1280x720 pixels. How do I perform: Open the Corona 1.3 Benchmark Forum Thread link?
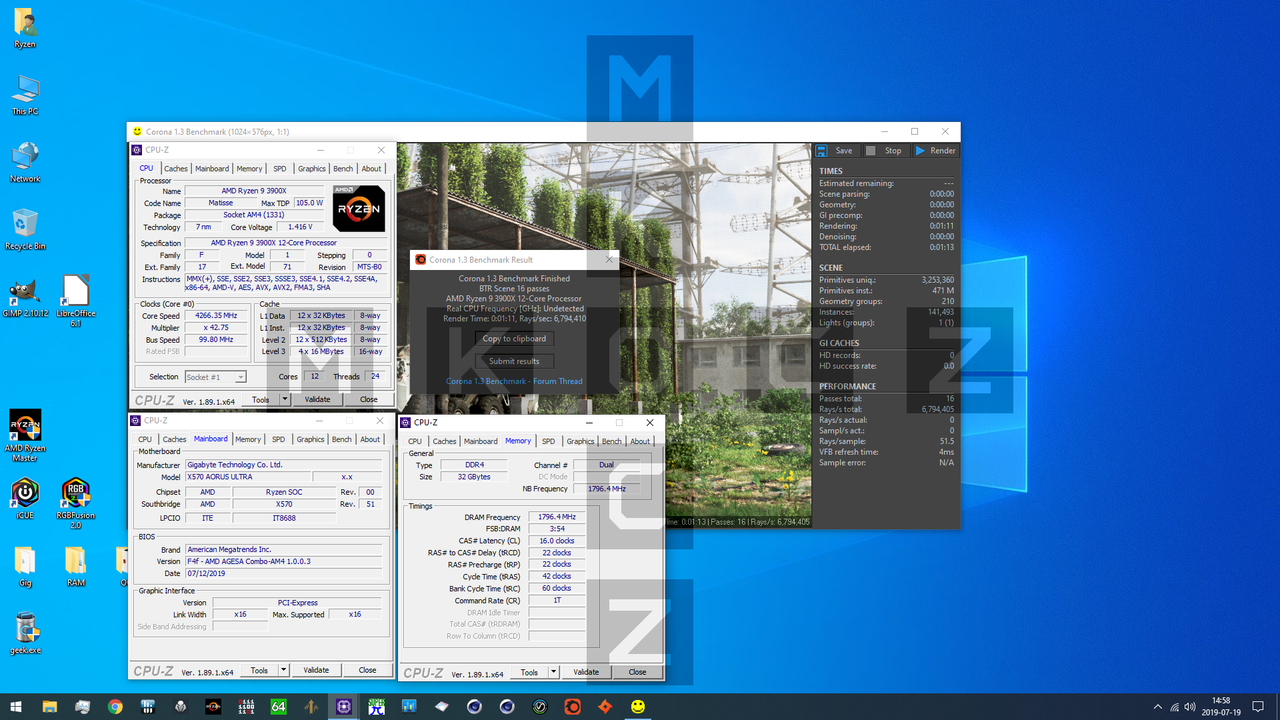point(514,381)
